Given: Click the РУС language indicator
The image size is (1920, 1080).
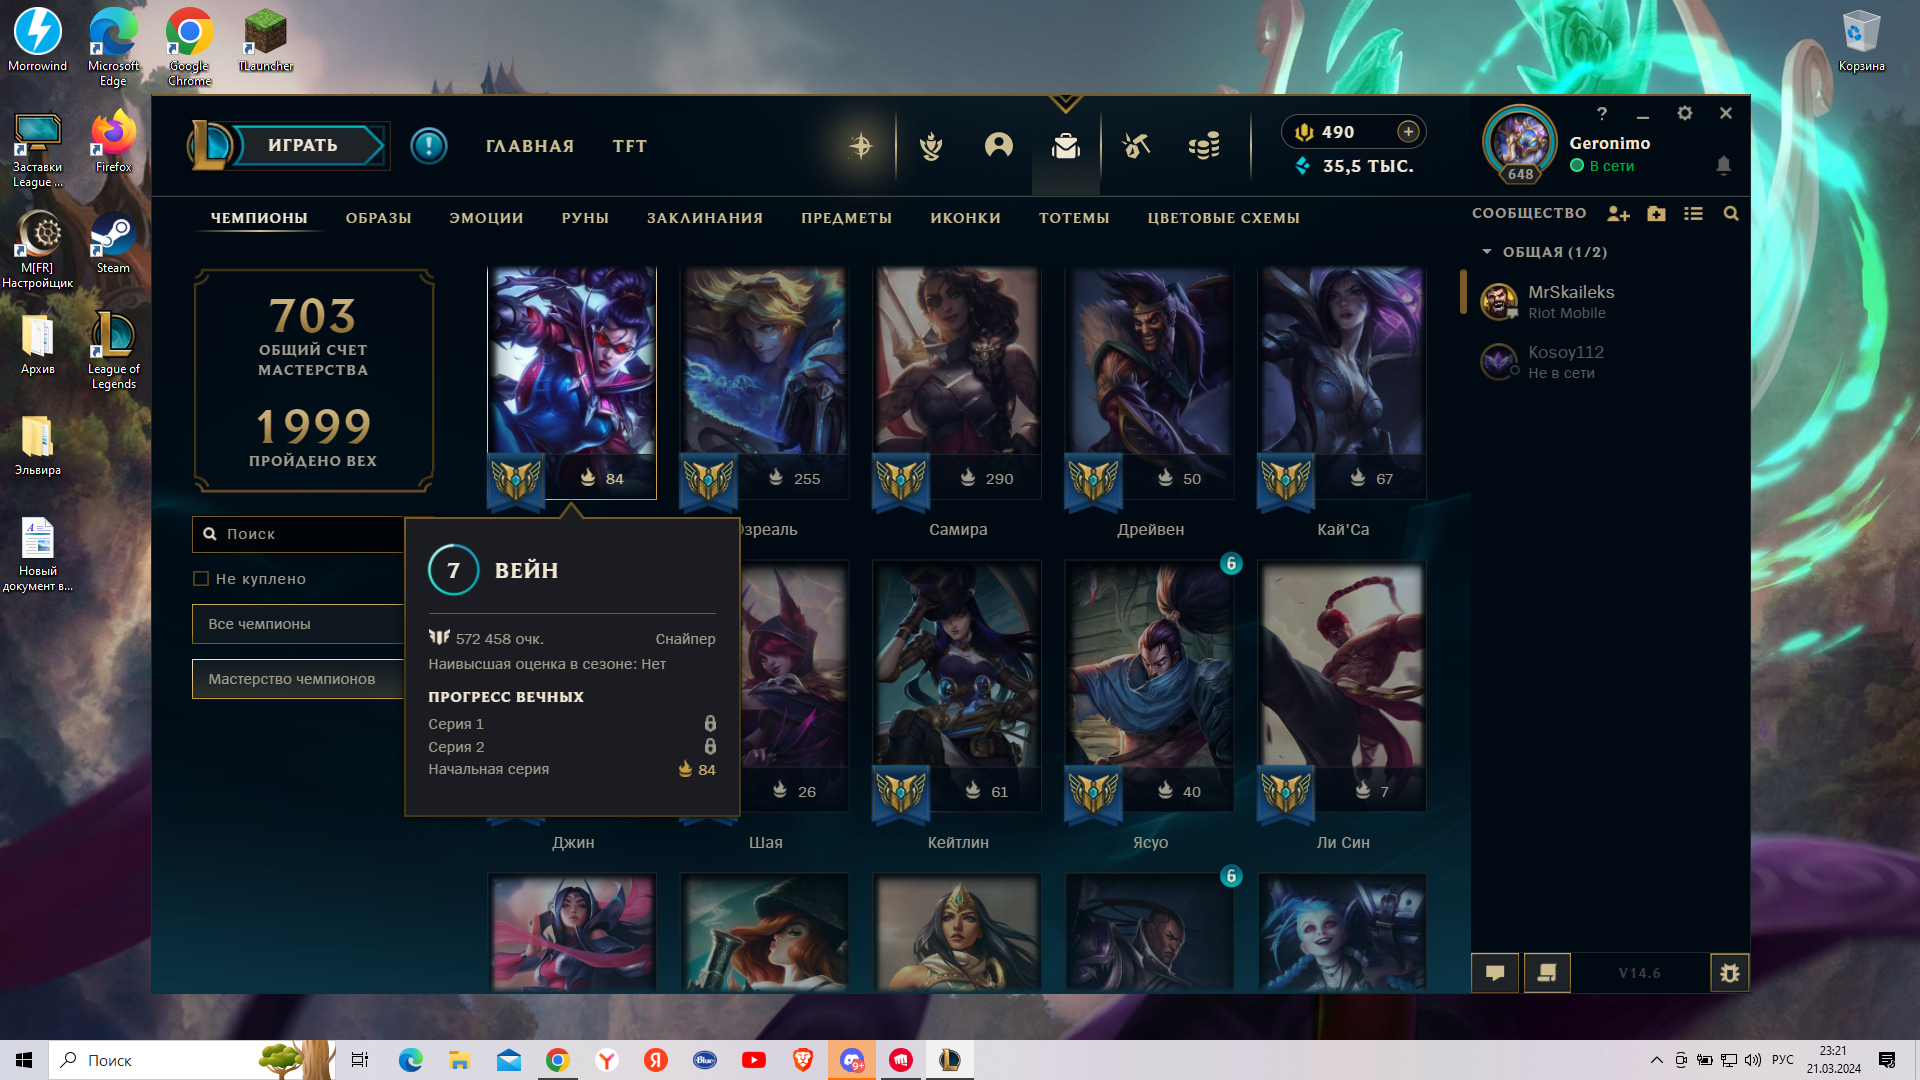Looking at the screenshot, I should pos(1782,1060).
